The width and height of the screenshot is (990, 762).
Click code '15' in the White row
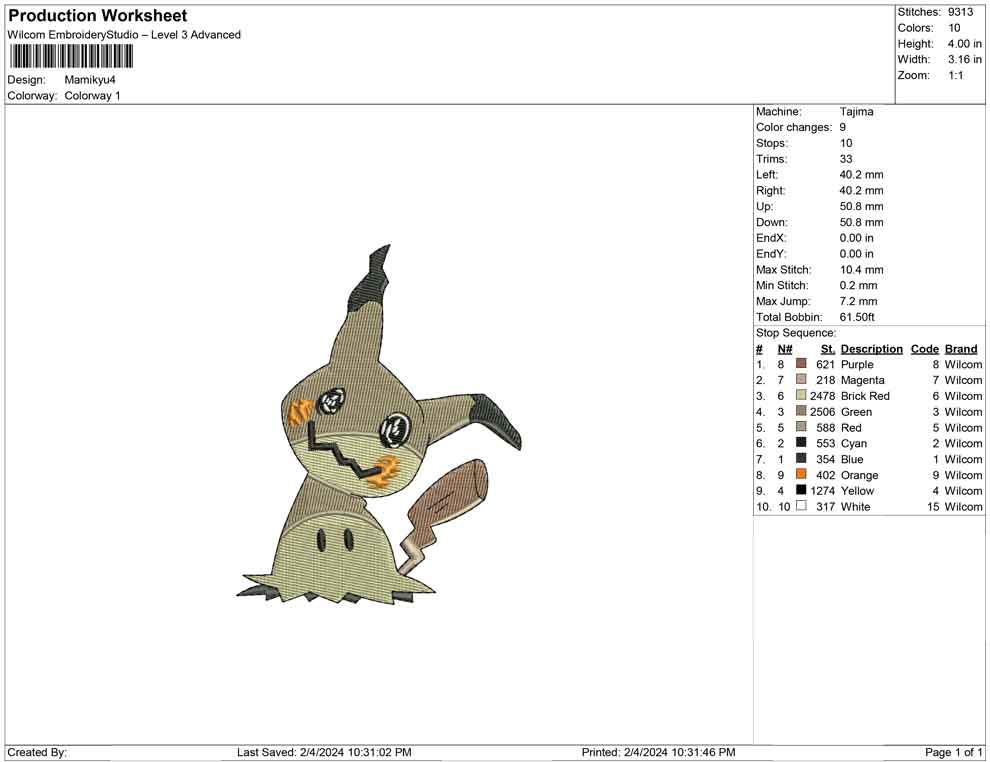tap(933, 506)
